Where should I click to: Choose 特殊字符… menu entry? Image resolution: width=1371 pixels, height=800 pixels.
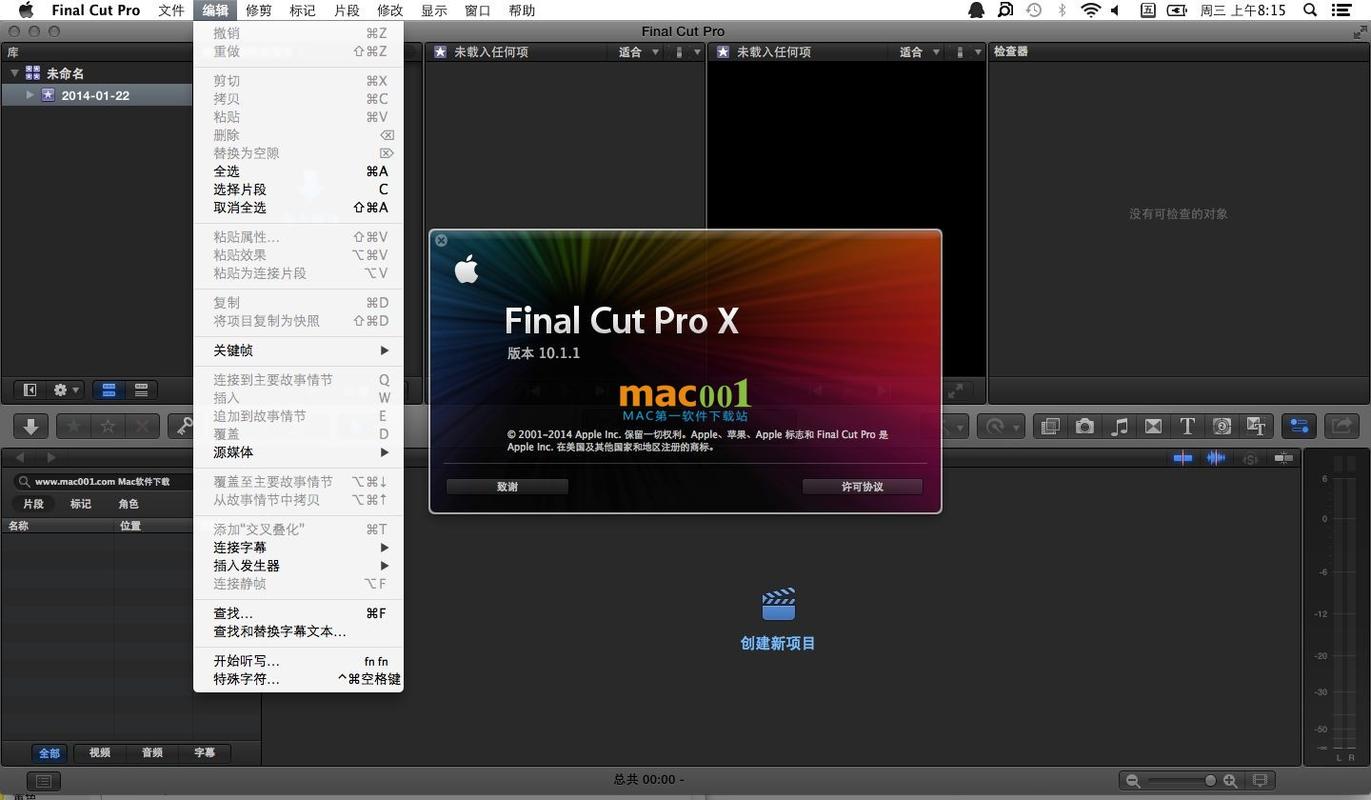pyautogui.click(x=298, y=679)
